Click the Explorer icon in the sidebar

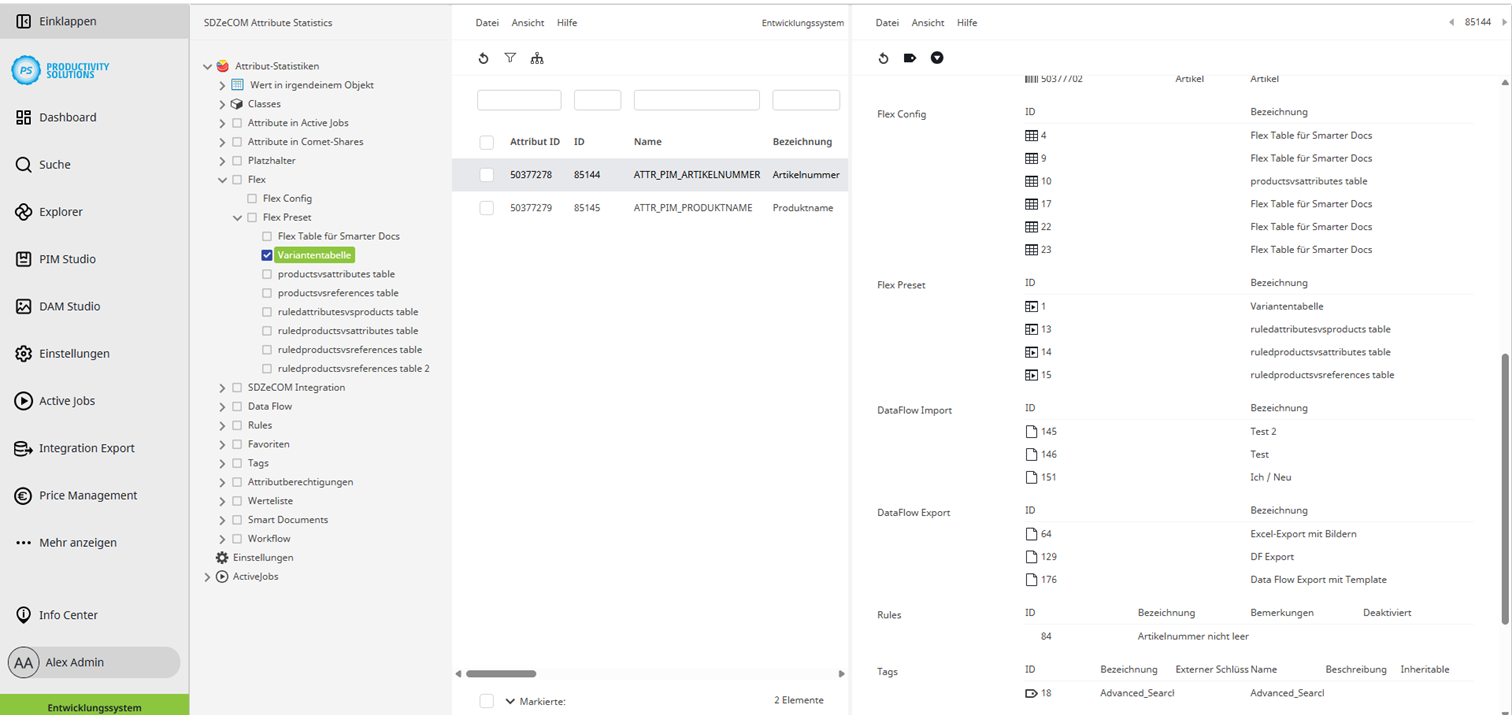tap(24, 211)
